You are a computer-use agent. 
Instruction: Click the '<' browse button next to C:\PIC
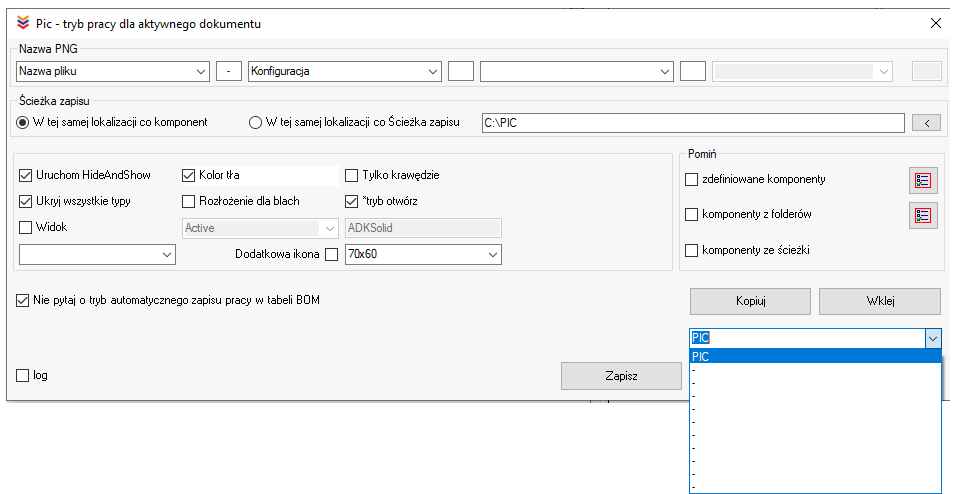point(926,123)
